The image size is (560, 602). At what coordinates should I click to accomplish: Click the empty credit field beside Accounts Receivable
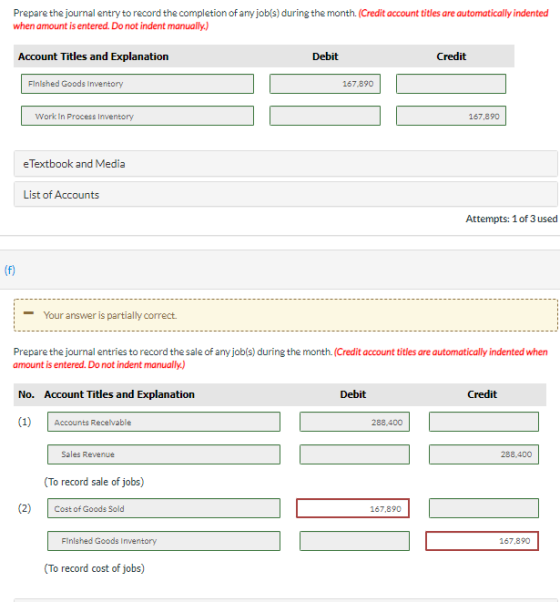click(484, 422)
